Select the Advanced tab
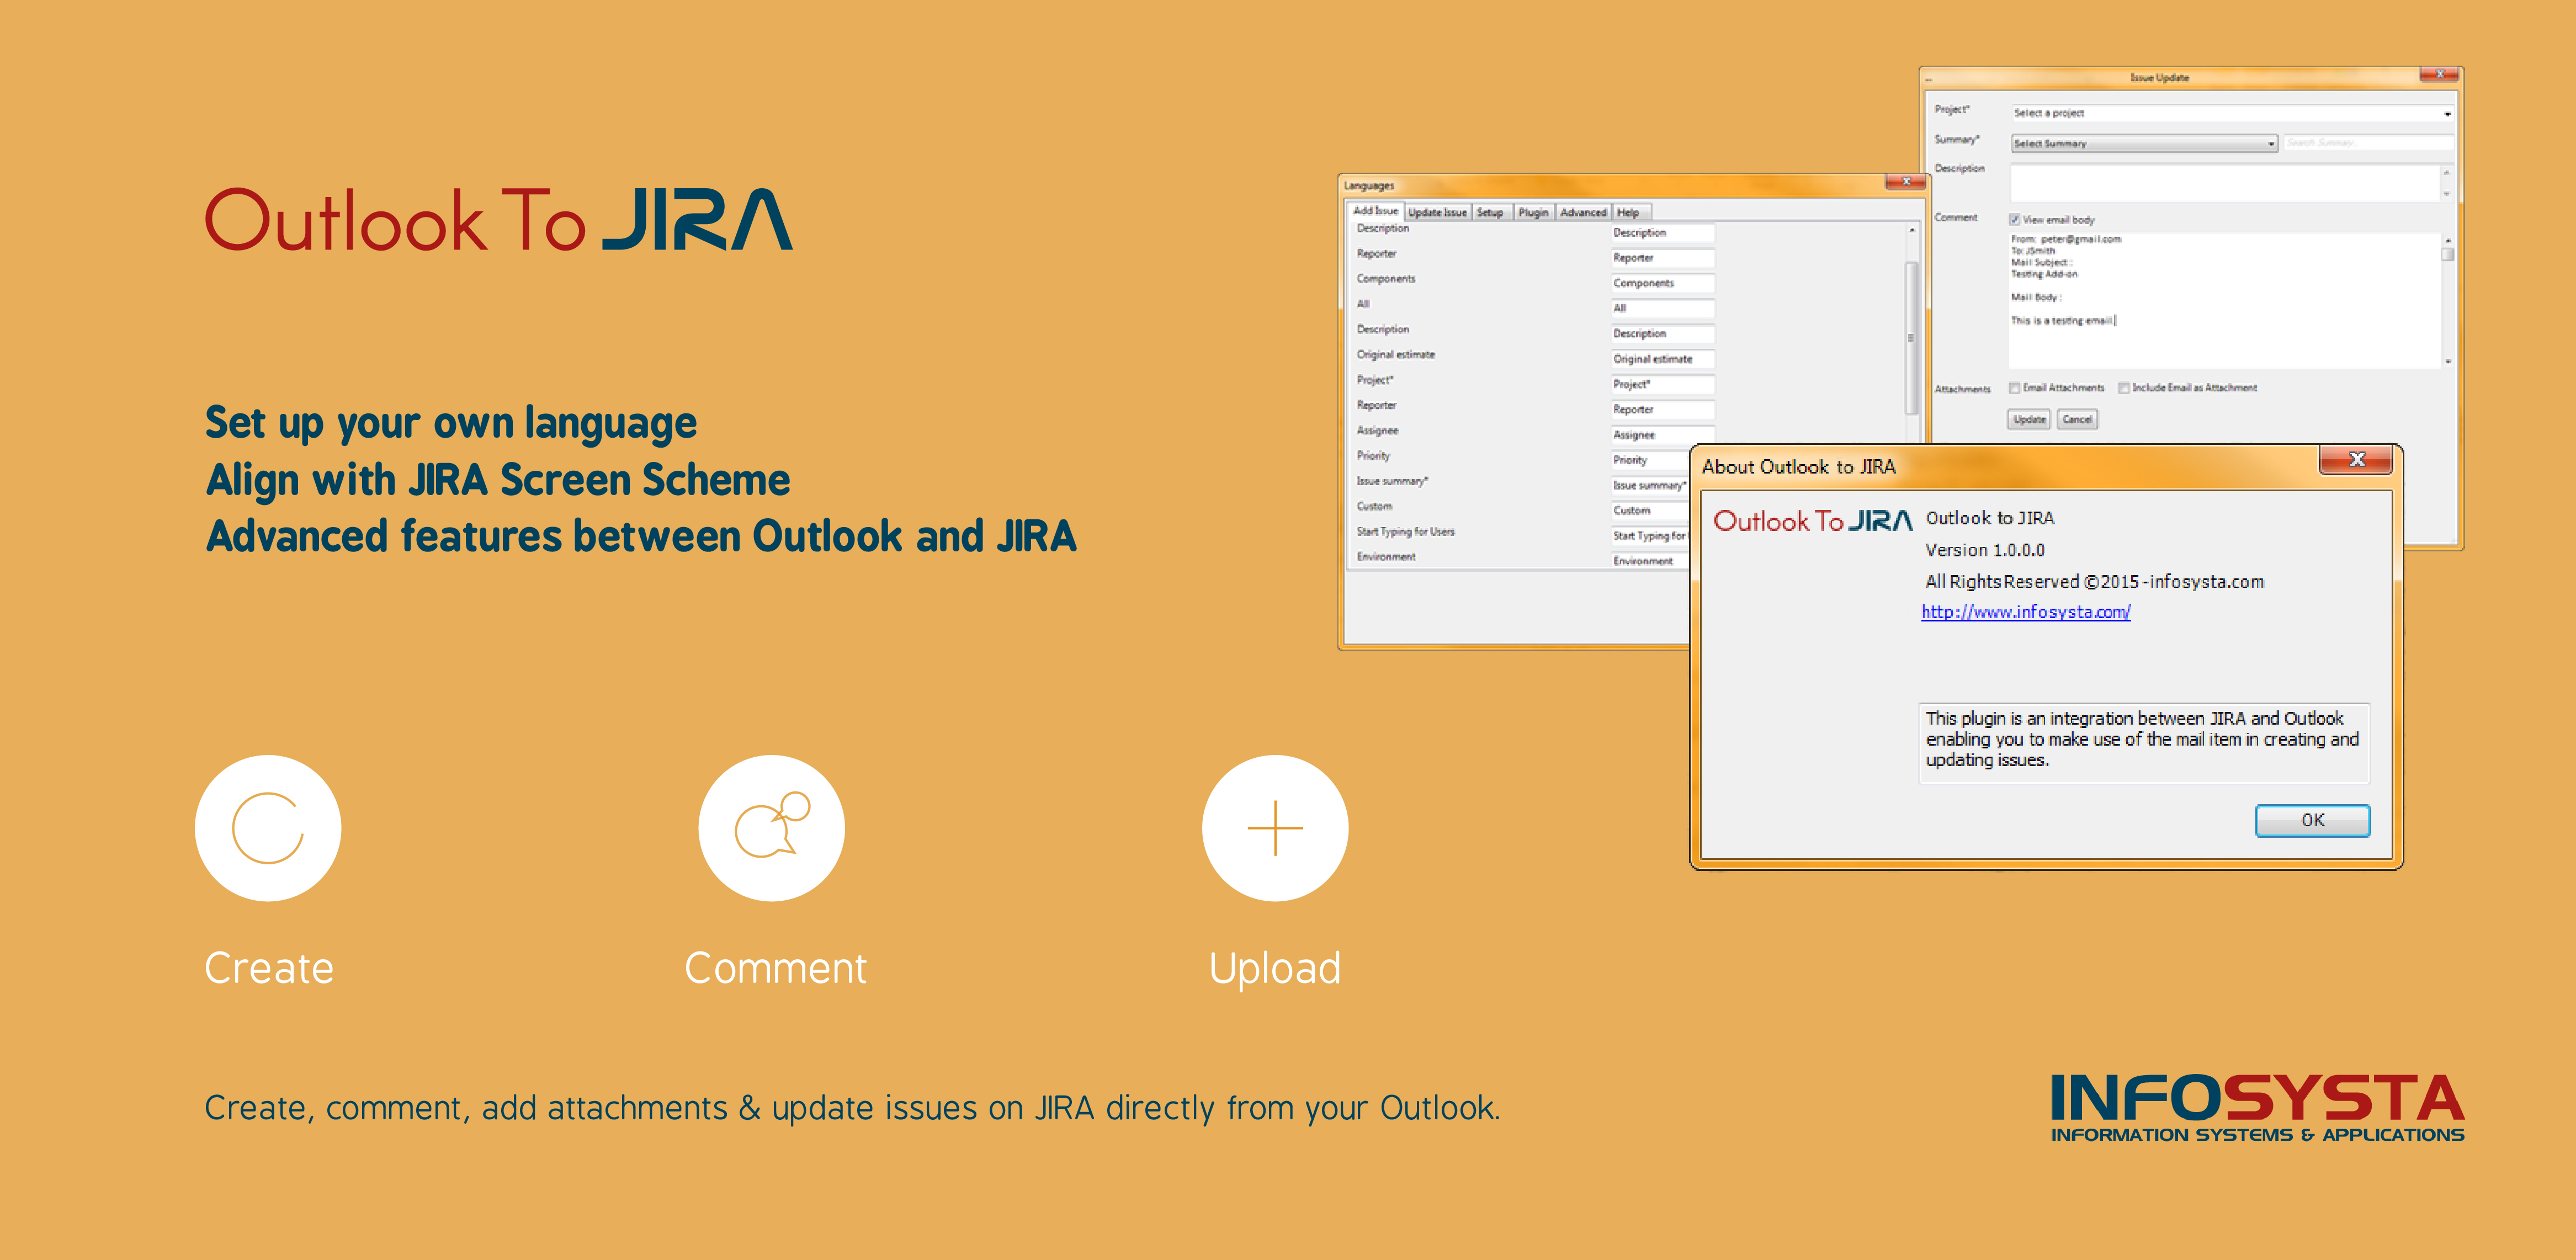 coord(1583,212)
